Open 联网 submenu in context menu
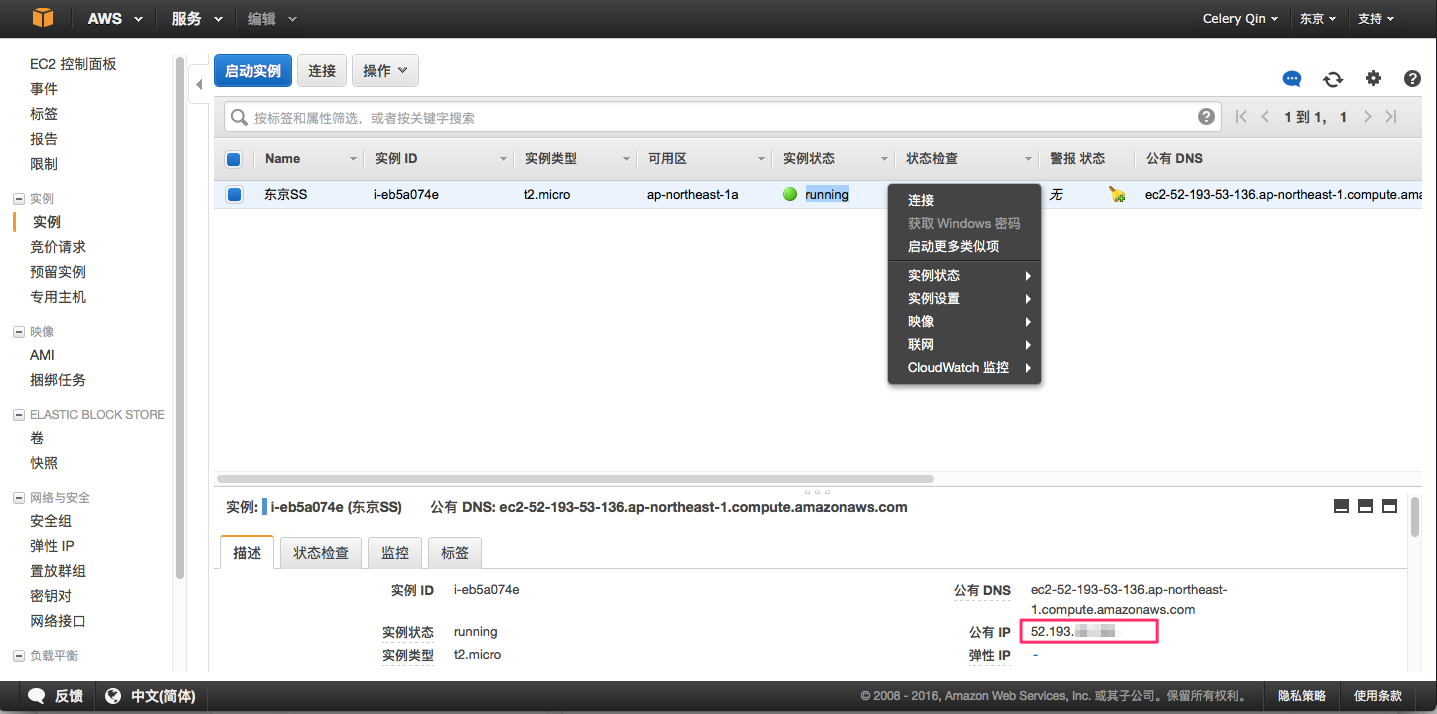The width and height of the screenshot is (1437, 714). pos(965,344)
